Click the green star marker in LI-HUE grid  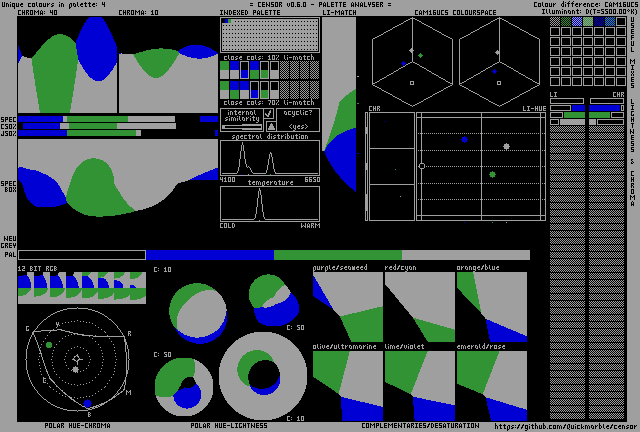click(492, 174)
